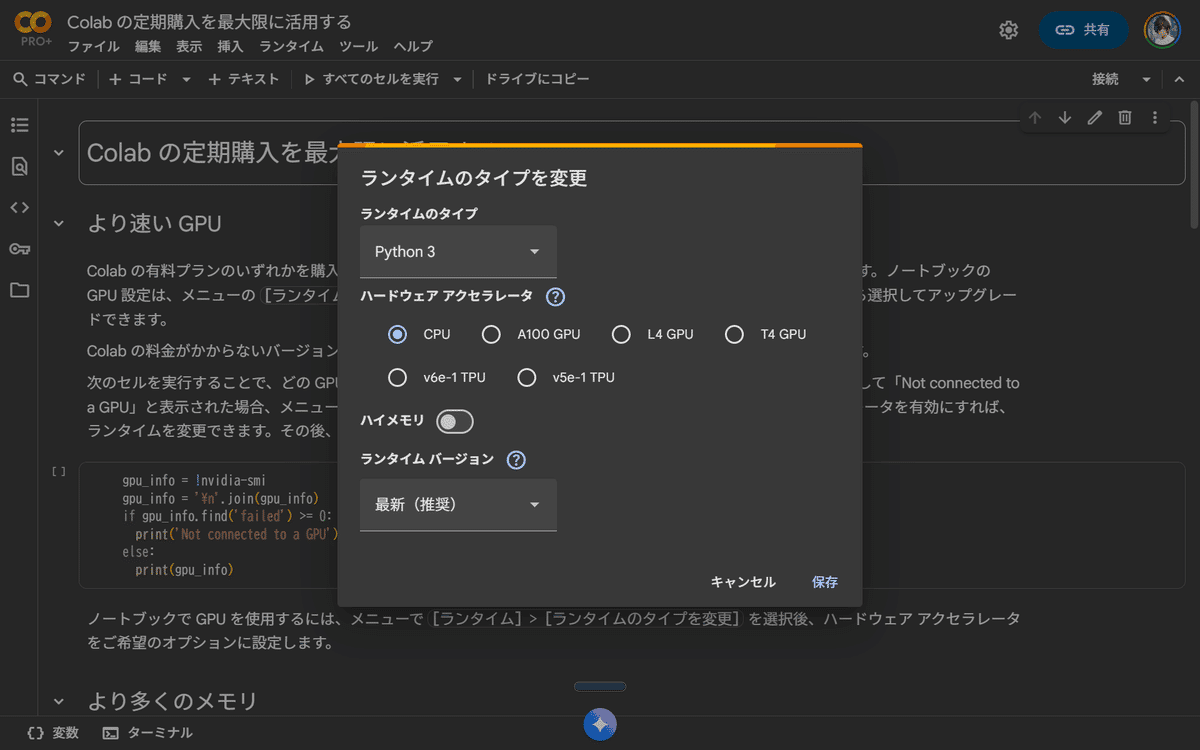Open コマンド search palette
1200x750 pixels.
point(50,79)
